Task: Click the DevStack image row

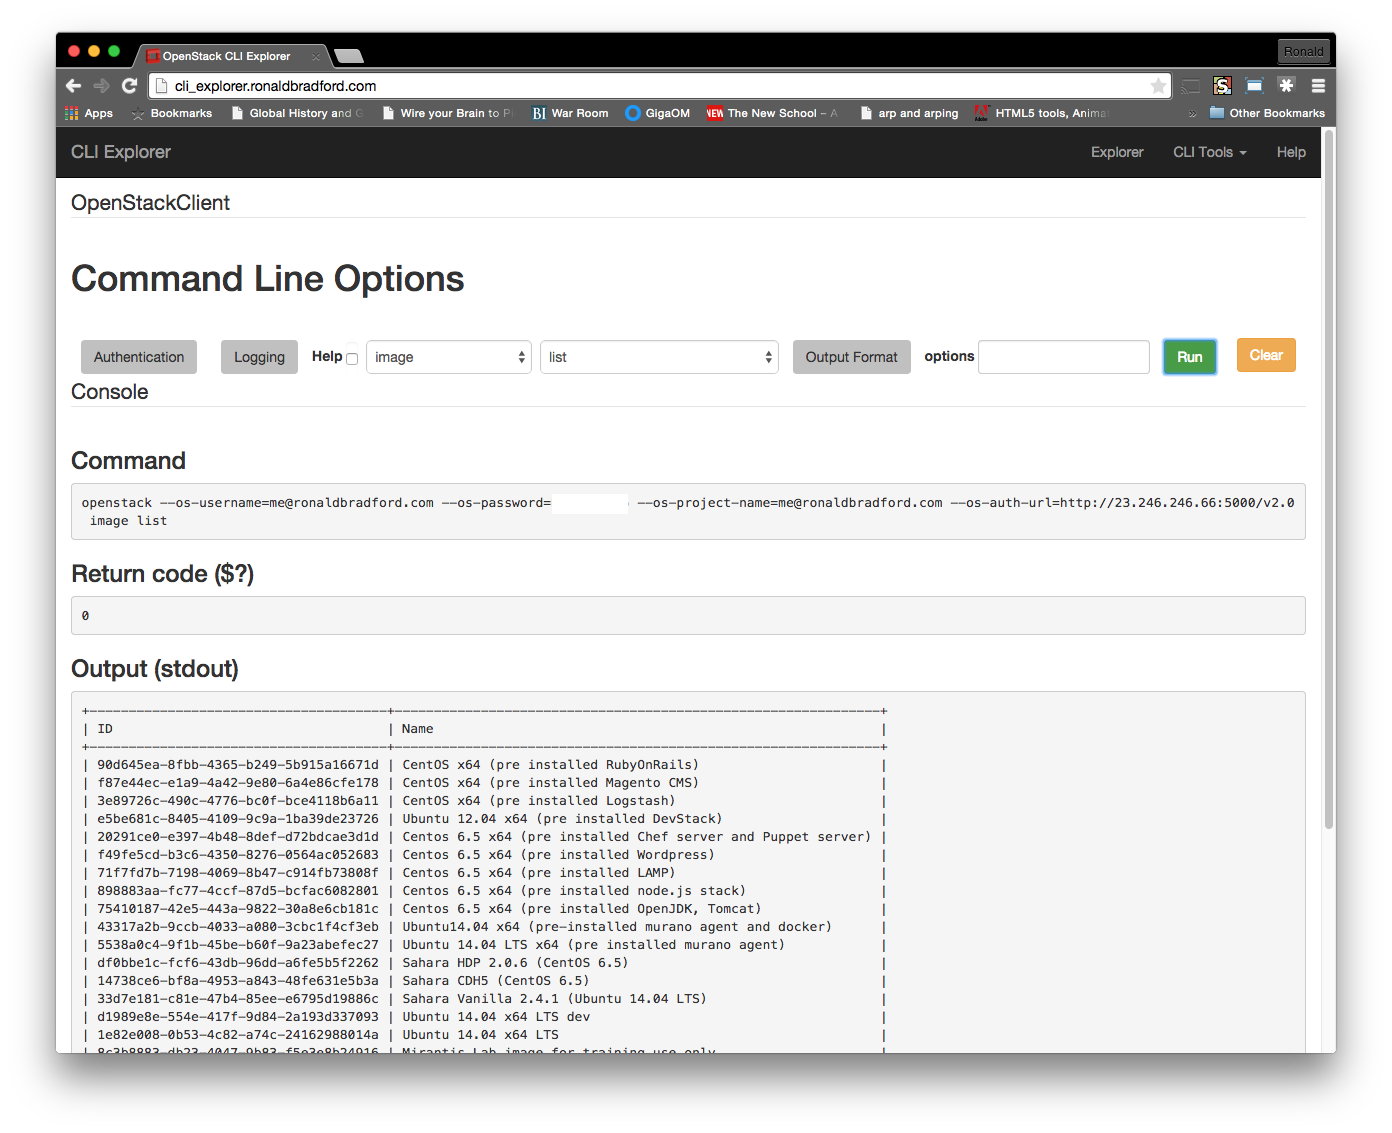Action: tap(484, 819)
